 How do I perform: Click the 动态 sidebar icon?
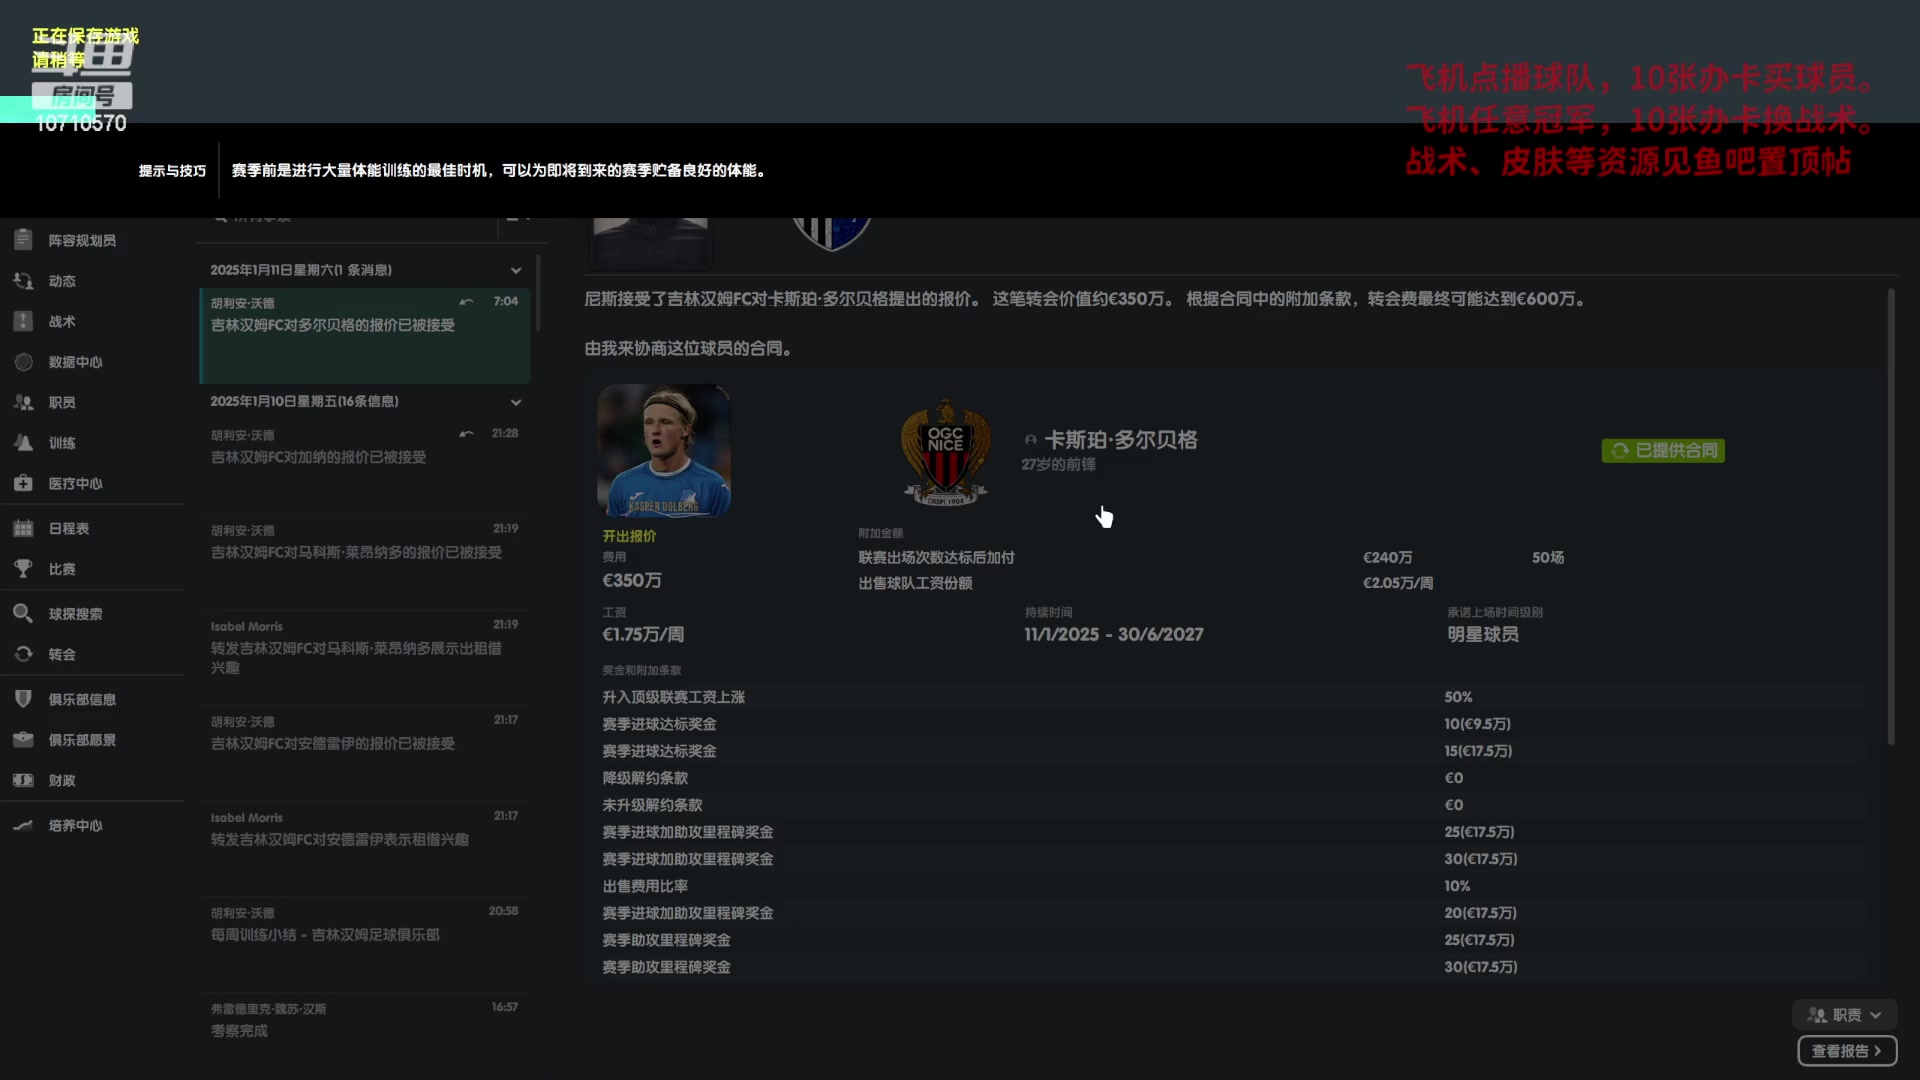pyautogui.click(x=23, y=281)
